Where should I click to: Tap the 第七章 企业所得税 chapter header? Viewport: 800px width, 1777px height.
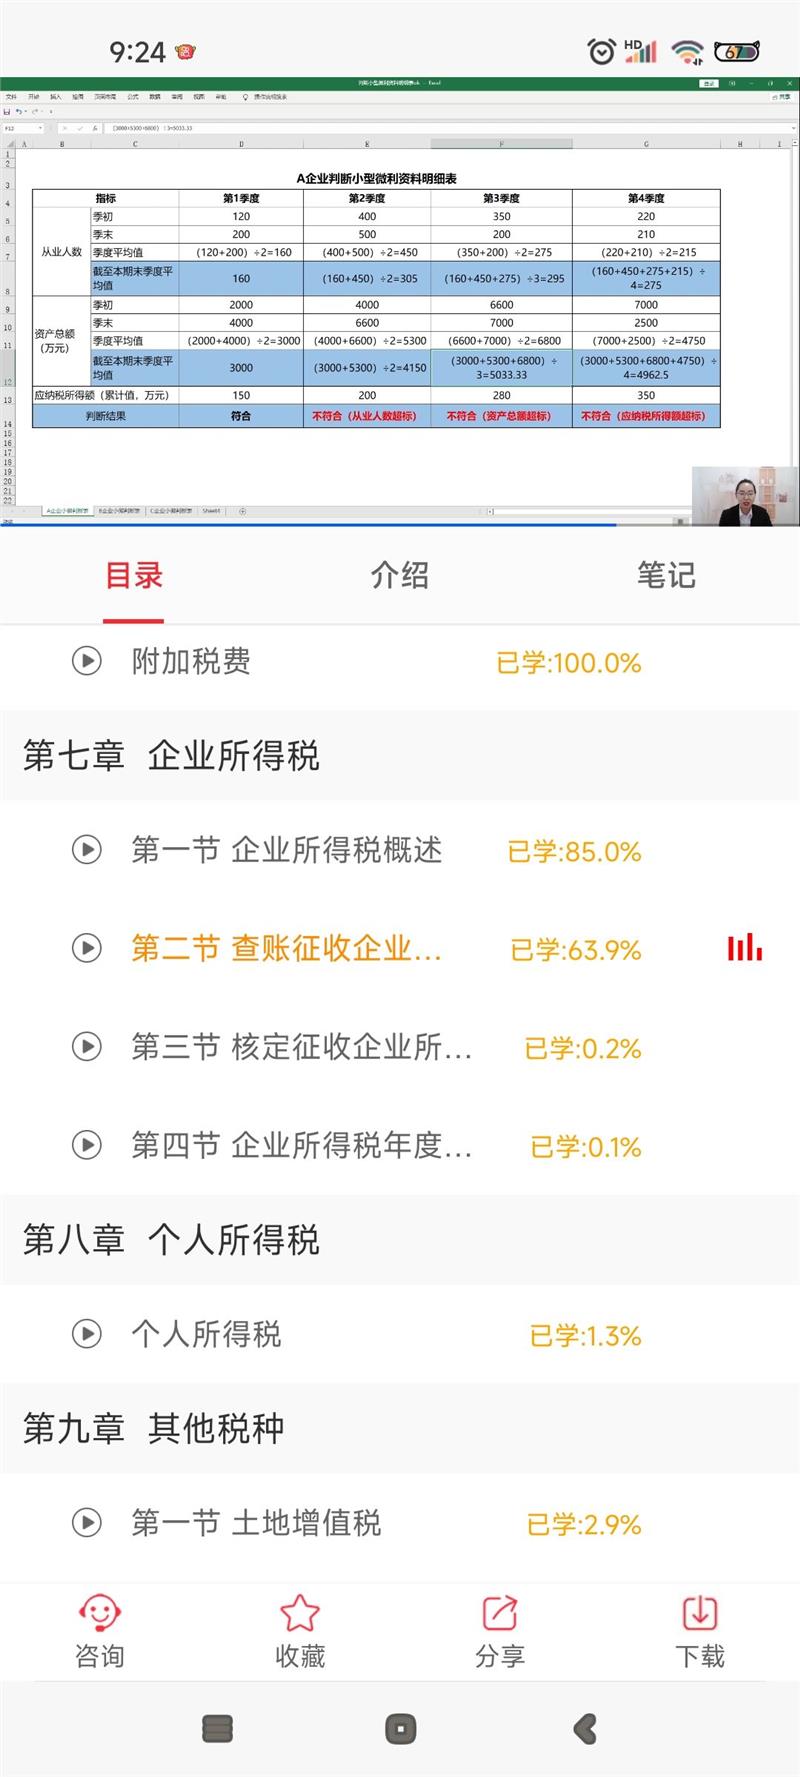[171, 756]
